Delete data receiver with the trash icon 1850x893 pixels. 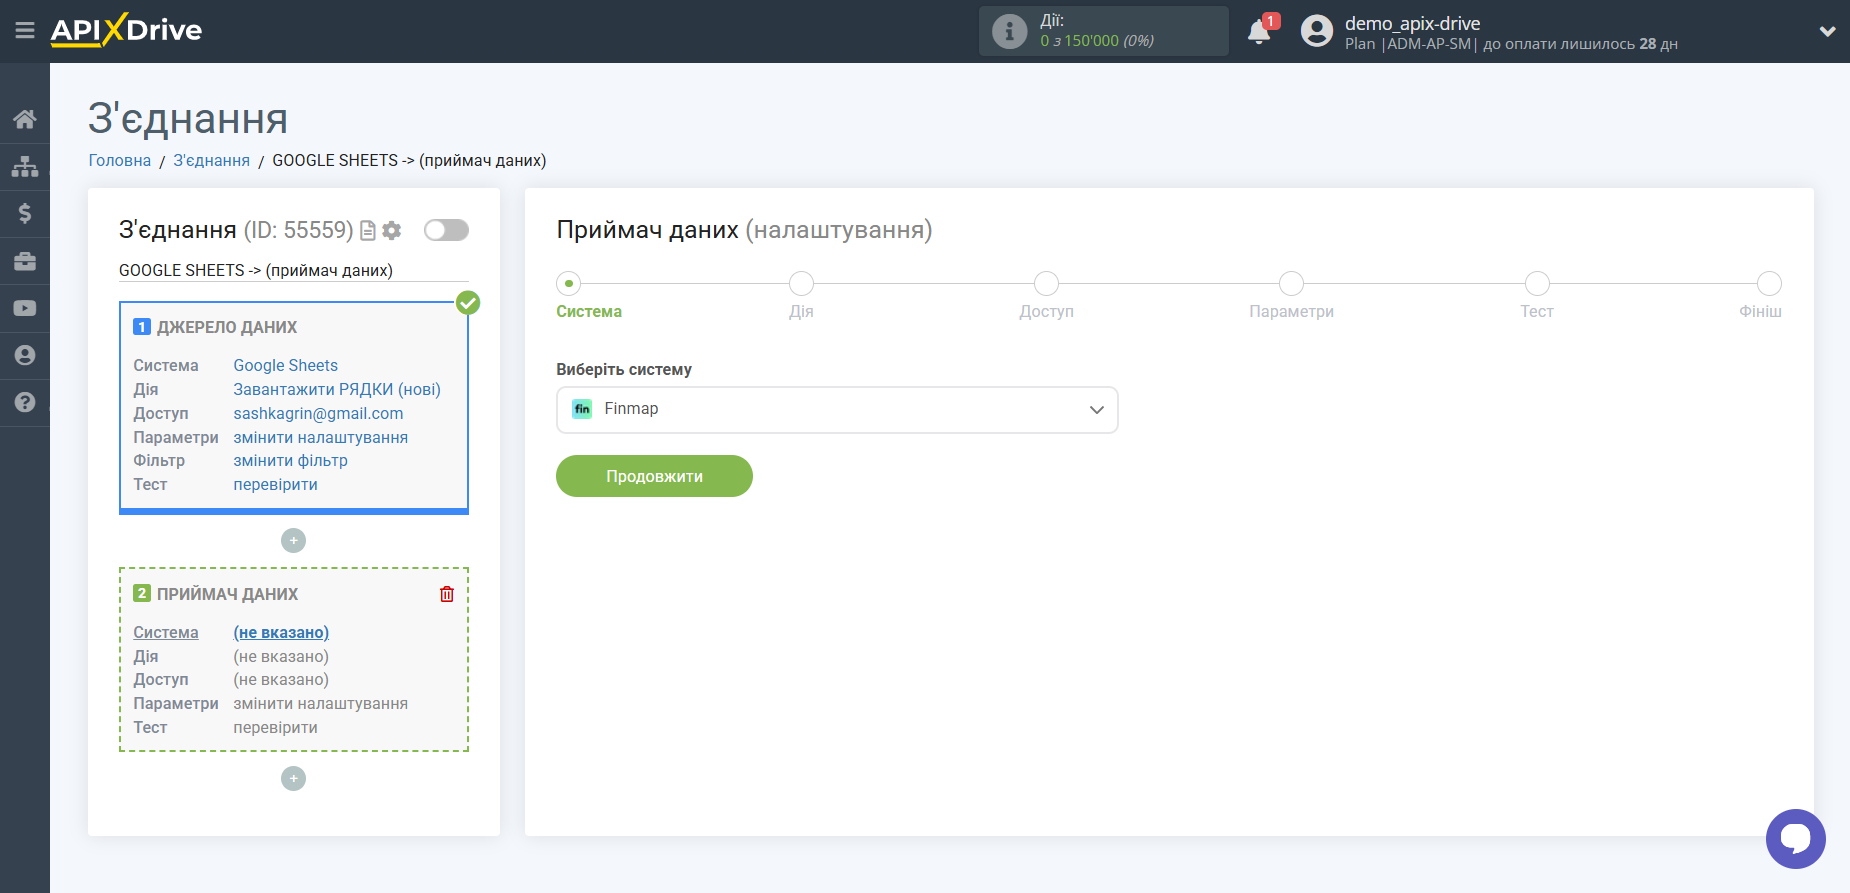447,594
